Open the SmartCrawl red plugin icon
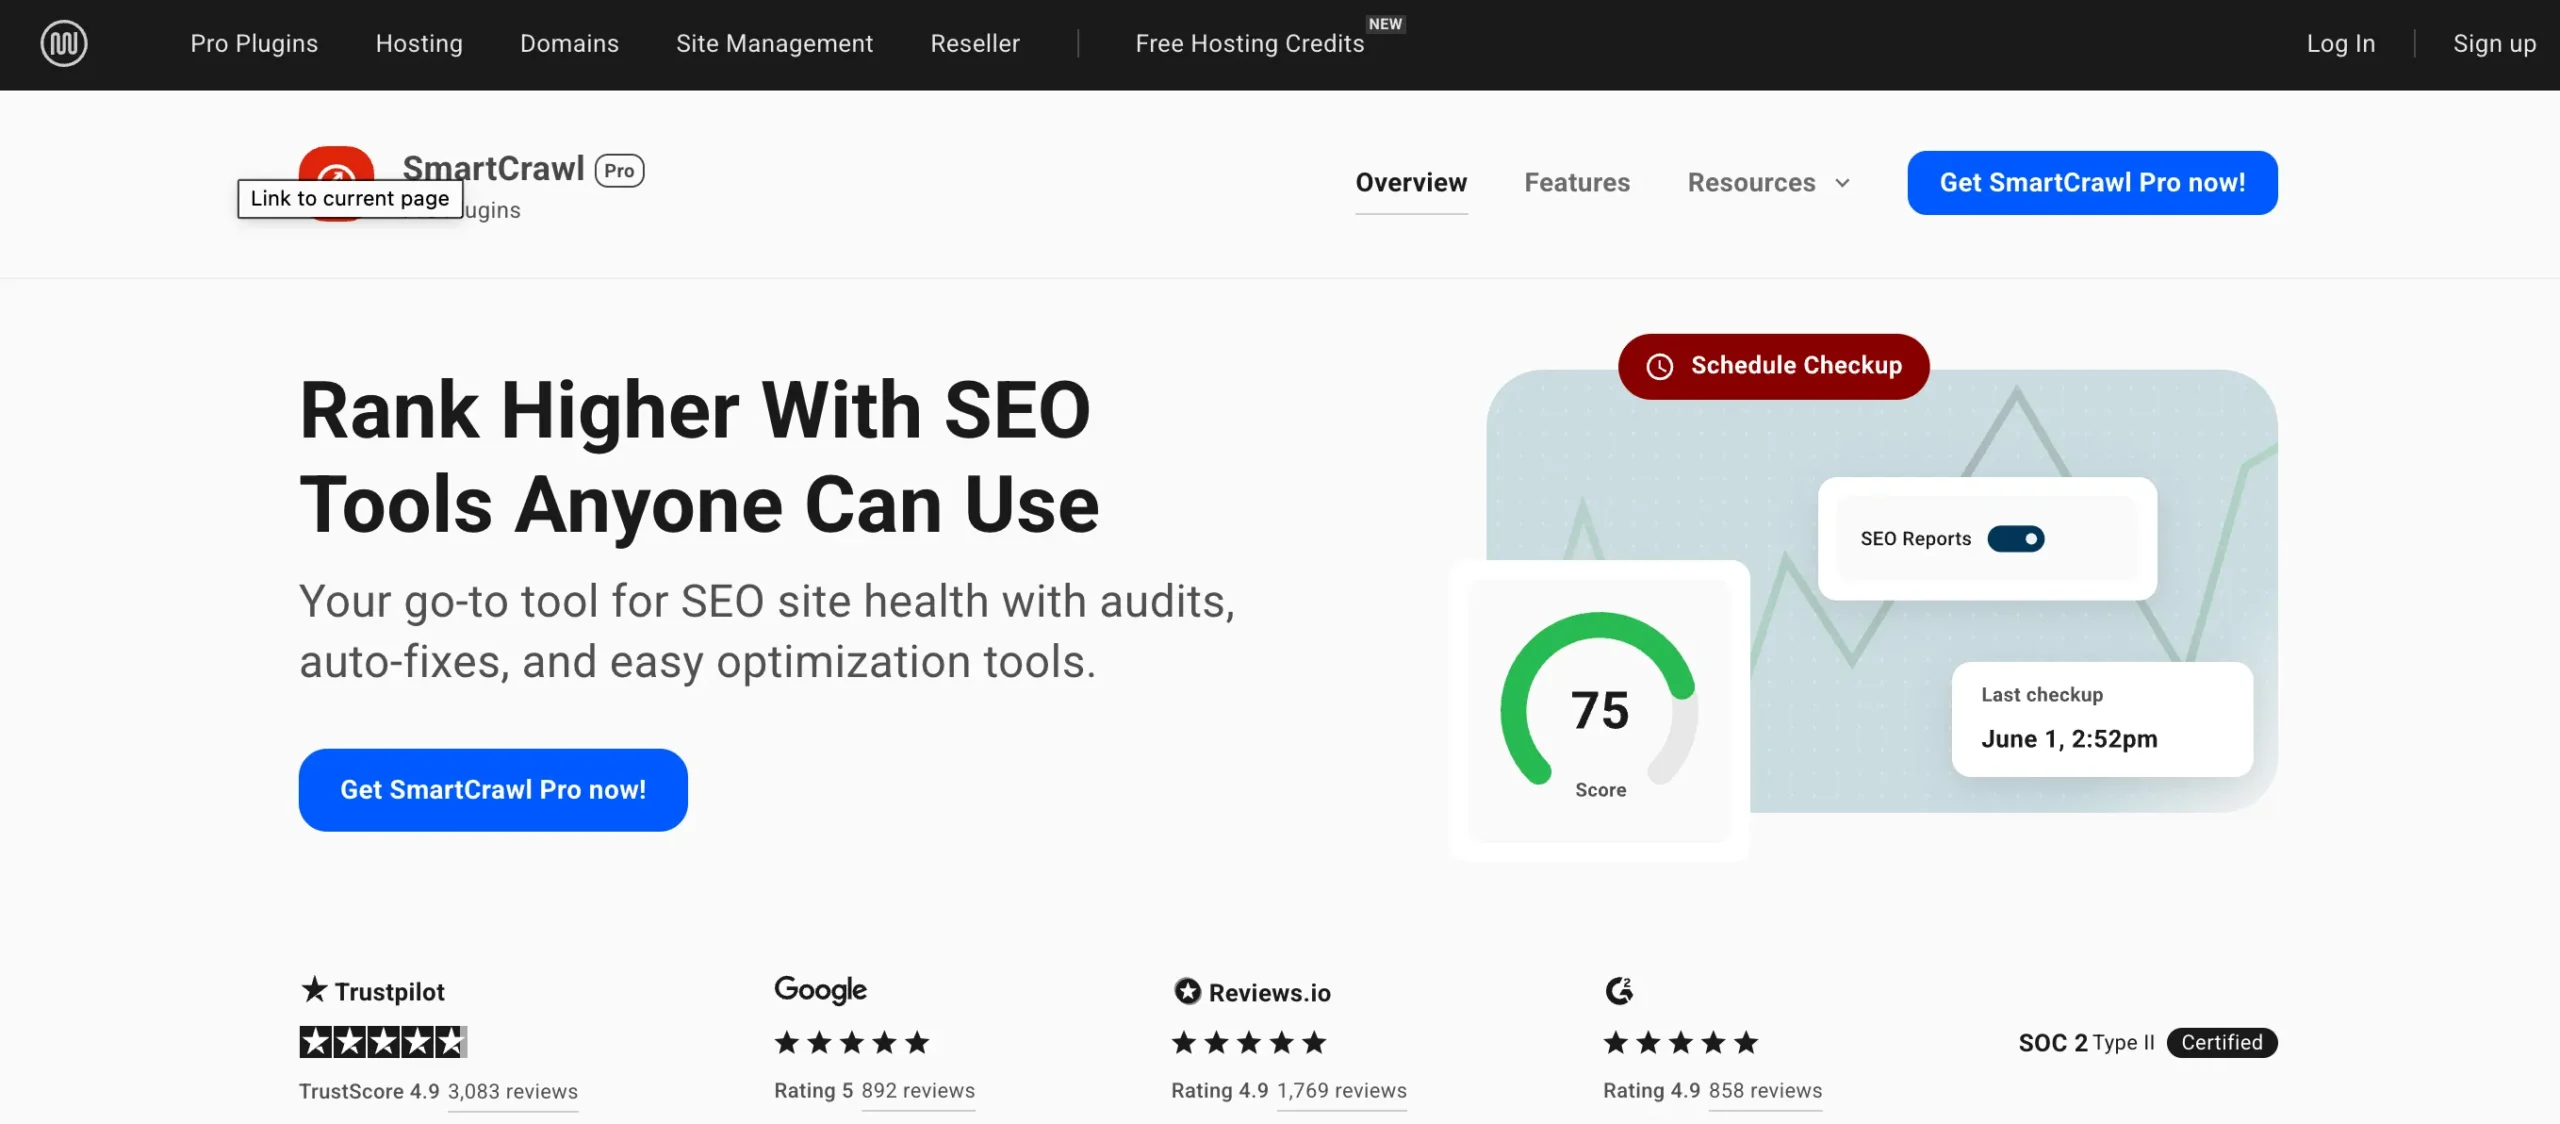The image size is (2560, 1124). [336, 170]
